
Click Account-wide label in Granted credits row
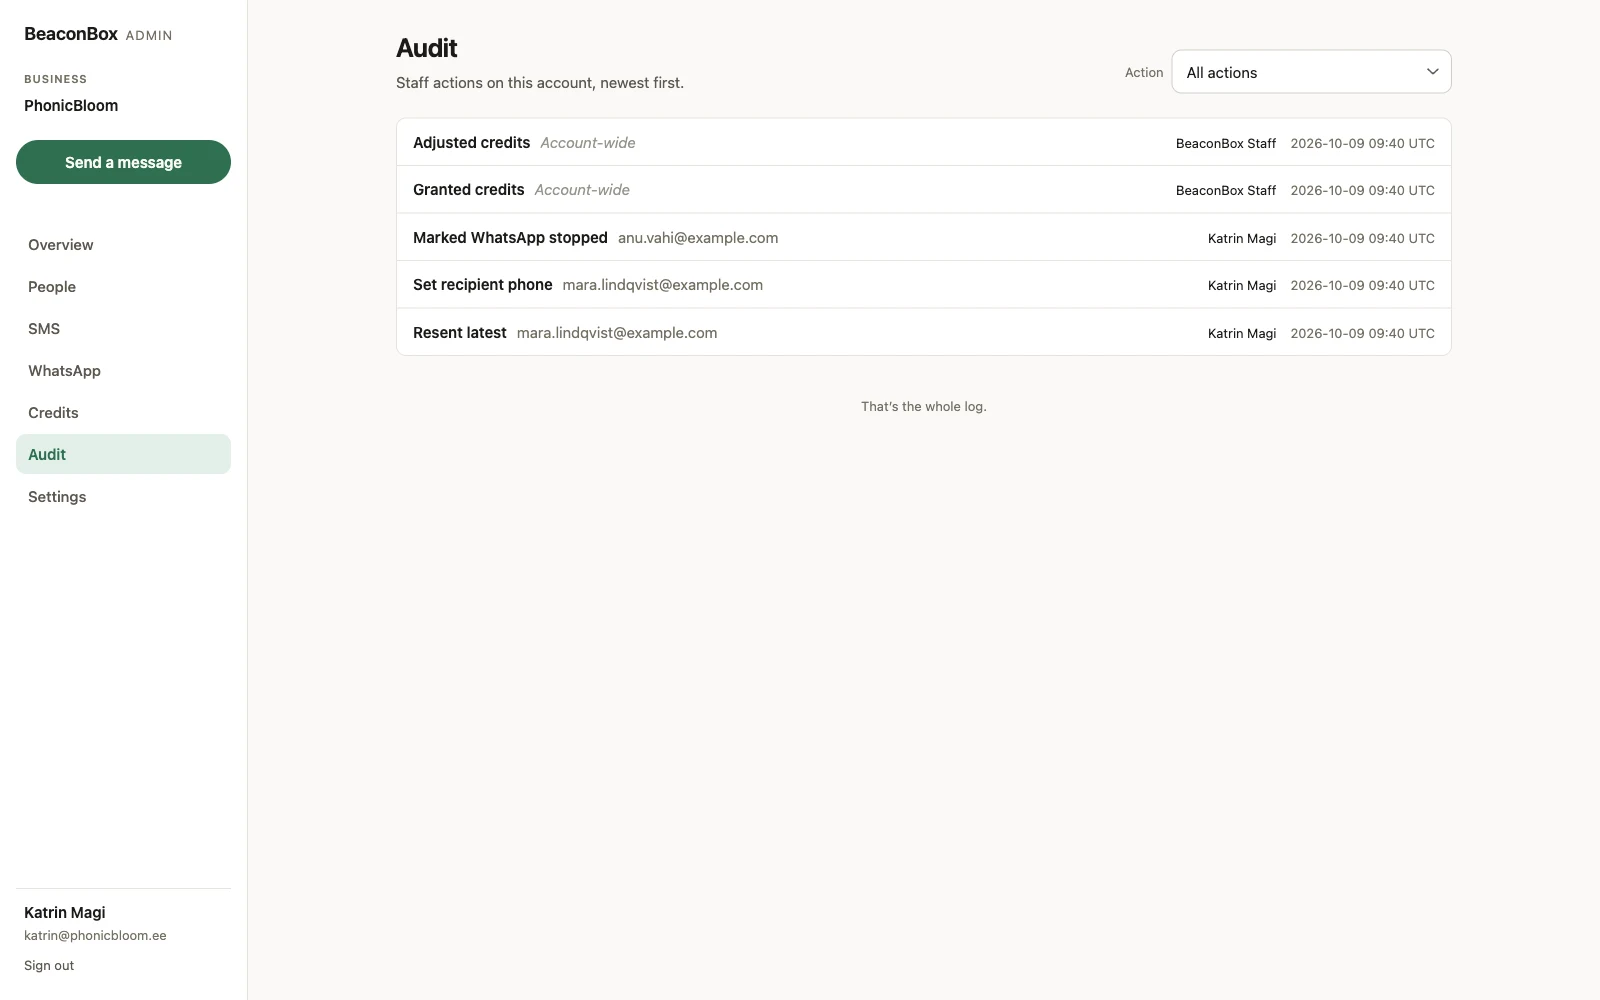(x=582, y=190)
